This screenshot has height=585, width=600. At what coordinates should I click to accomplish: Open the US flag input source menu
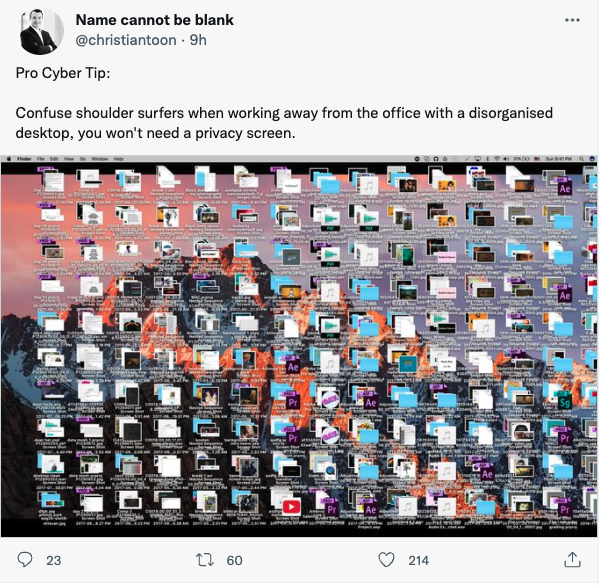pyautogui.click(x=537, y=159)
